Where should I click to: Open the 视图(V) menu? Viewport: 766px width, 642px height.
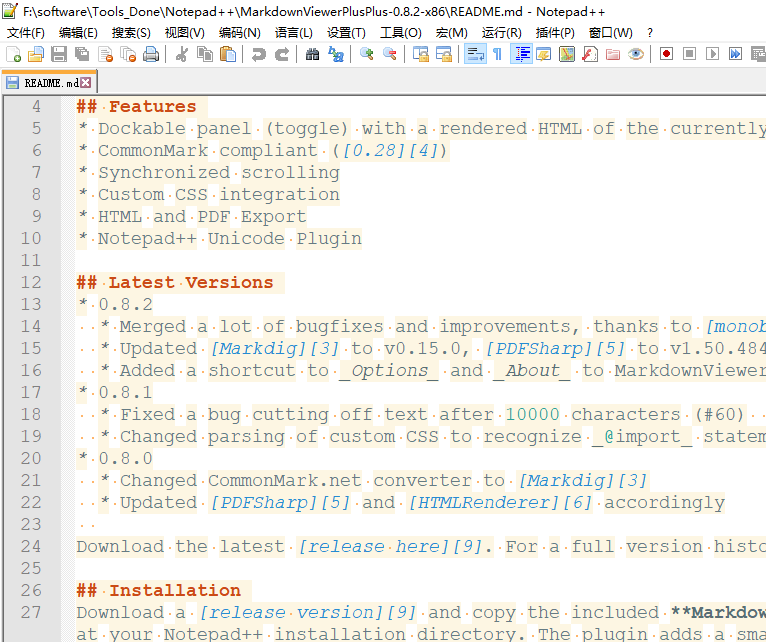click(185, 33)
